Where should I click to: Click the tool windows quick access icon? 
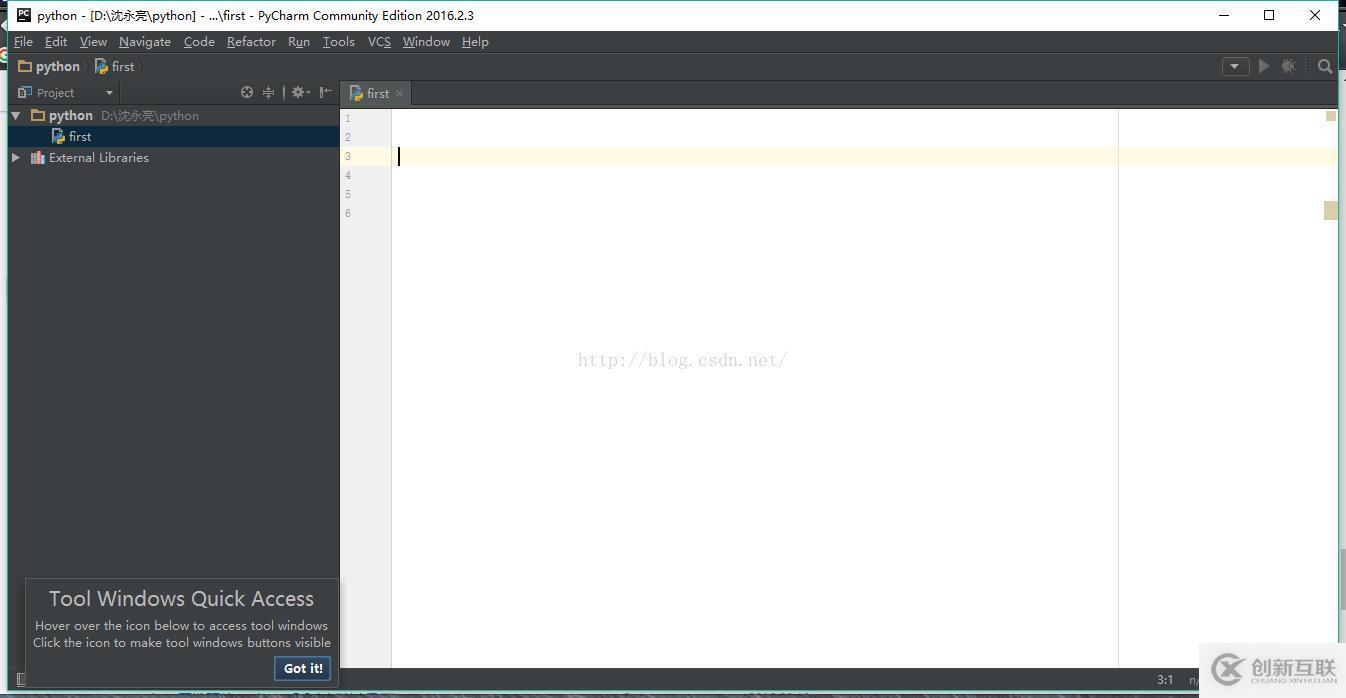[21, 680]
